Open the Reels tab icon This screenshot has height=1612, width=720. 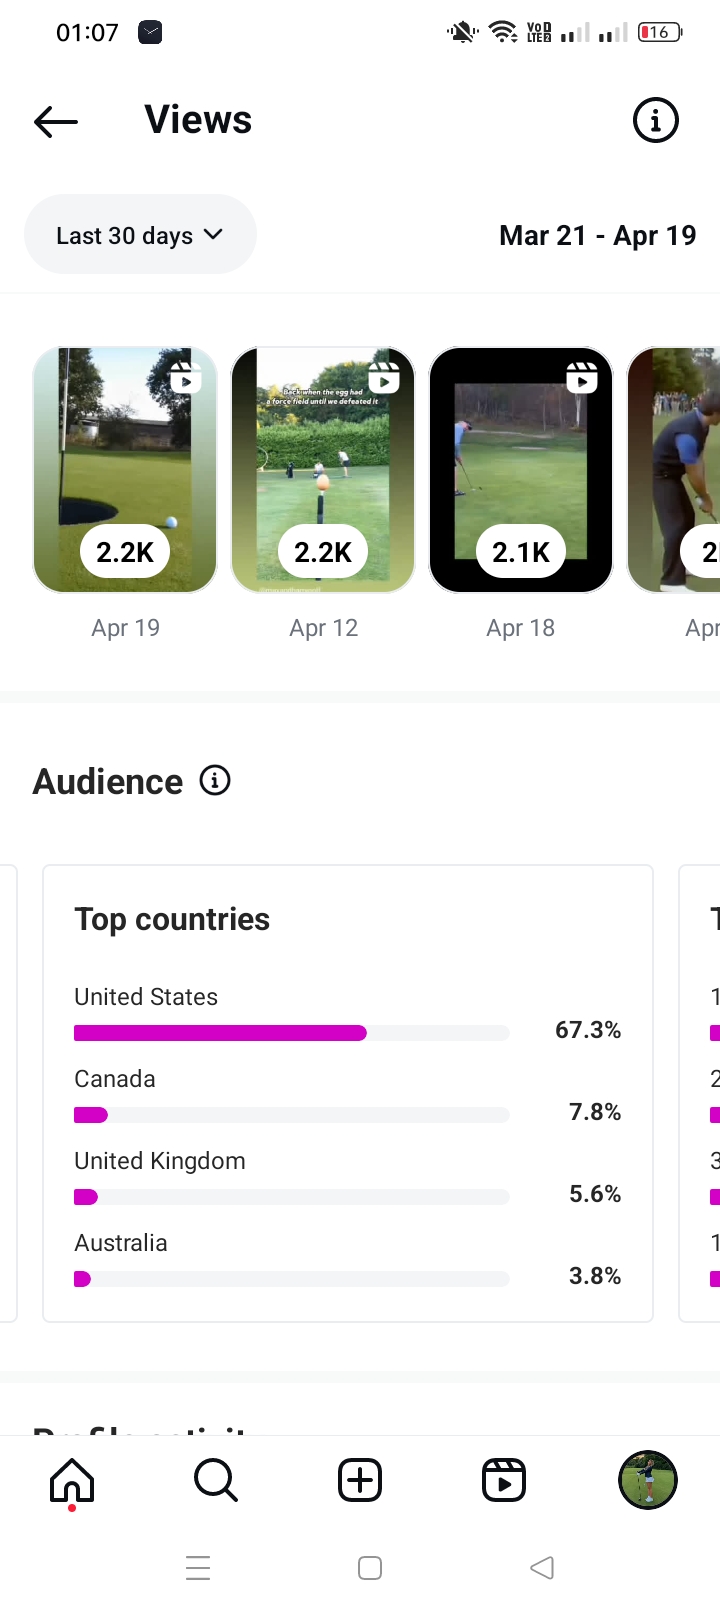coord(504,1480)
